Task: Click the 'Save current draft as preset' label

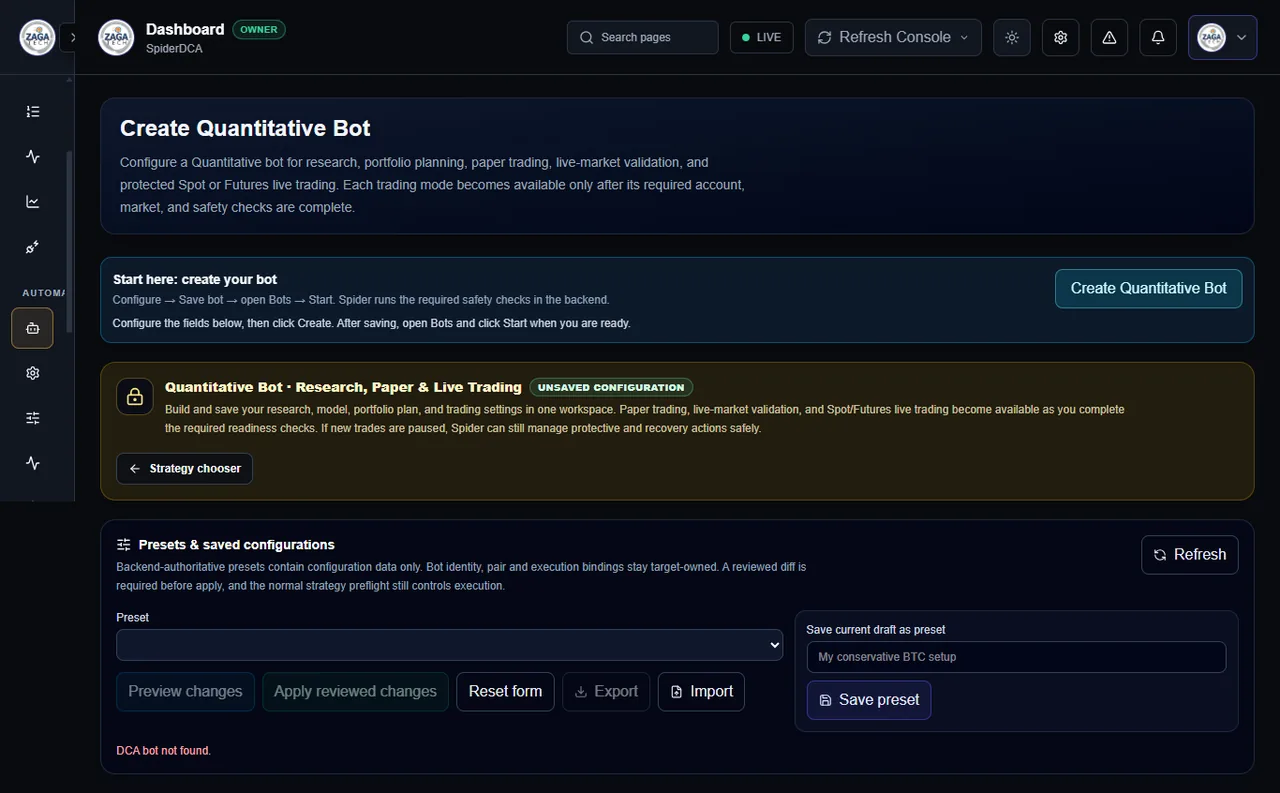Action: (876, 630)
